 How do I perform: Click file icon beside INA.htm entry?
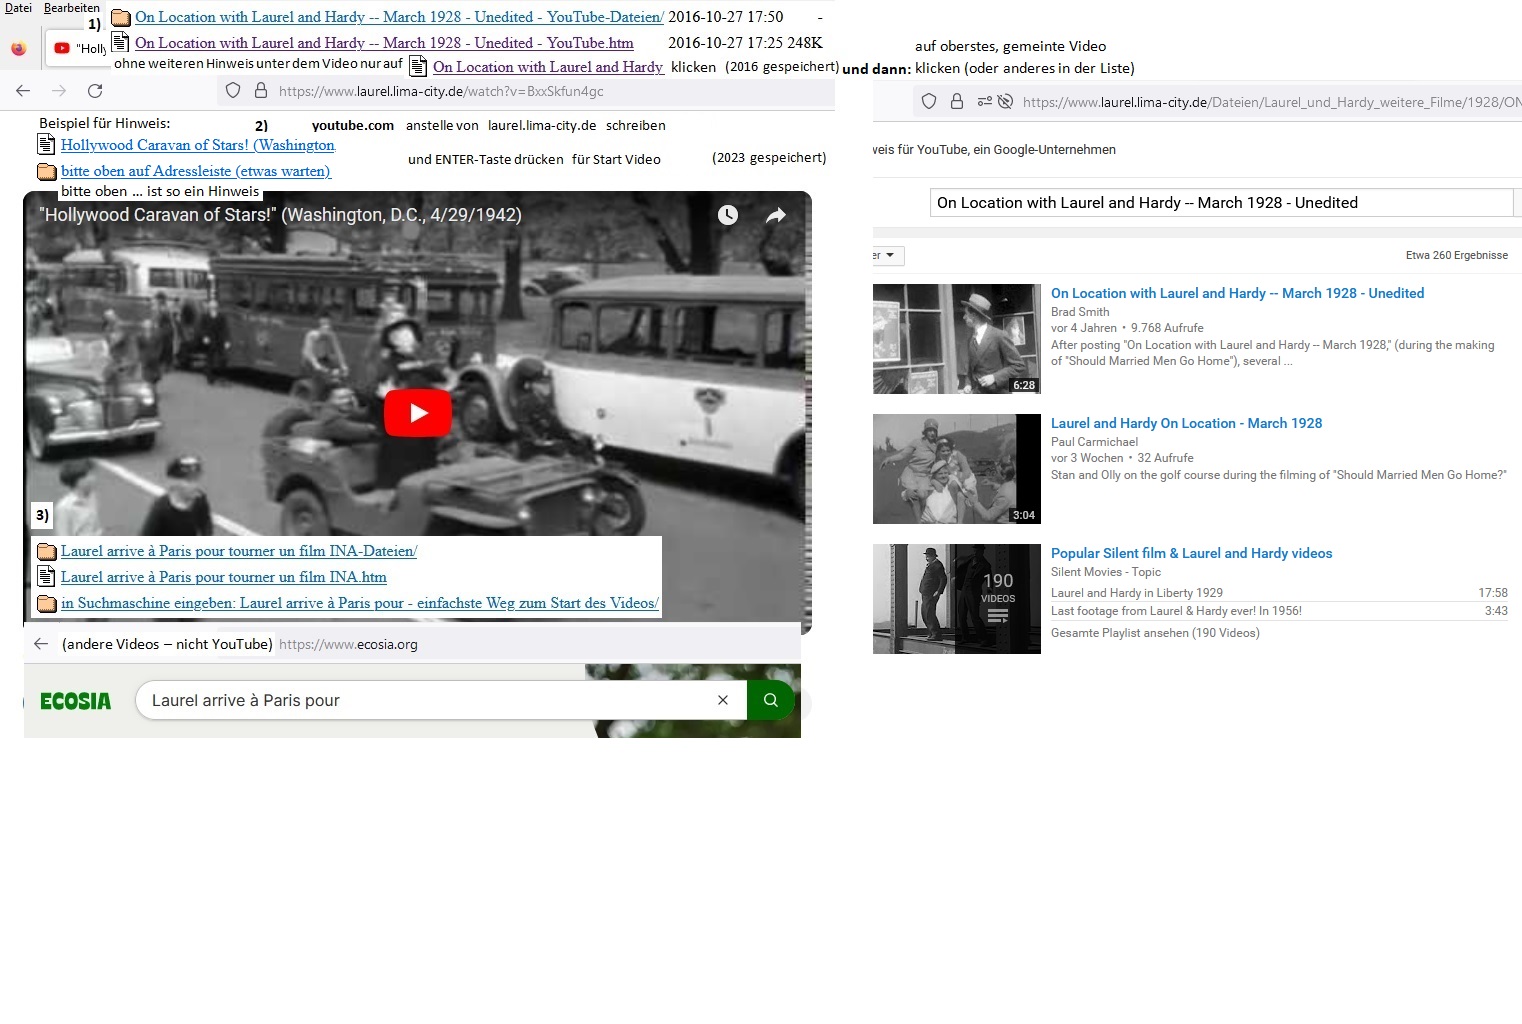(46, 577)
